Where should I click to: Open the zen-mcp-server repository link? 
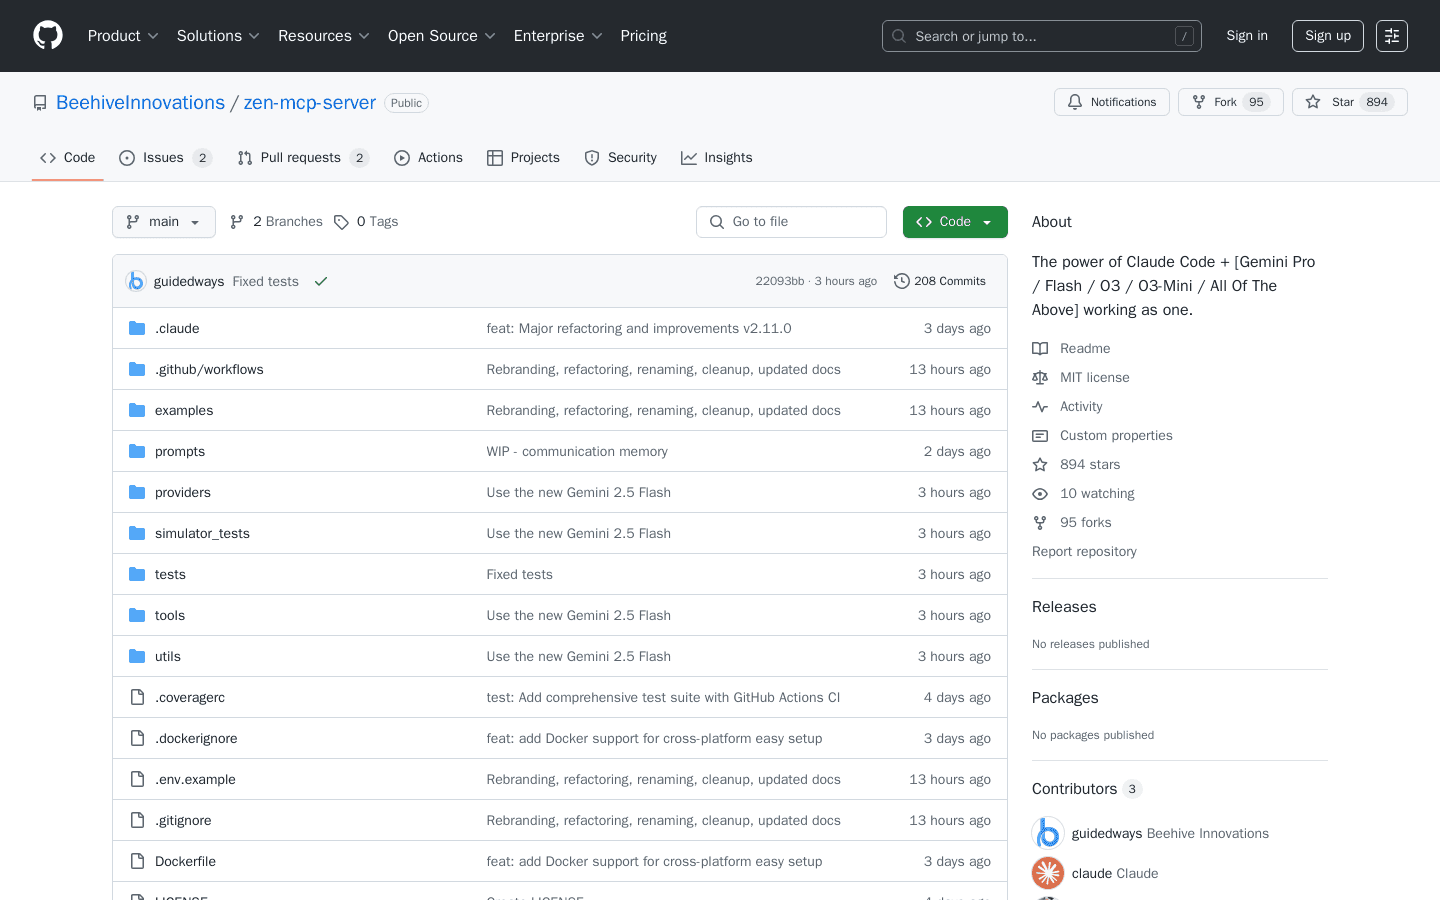click(x=310, y=103)
